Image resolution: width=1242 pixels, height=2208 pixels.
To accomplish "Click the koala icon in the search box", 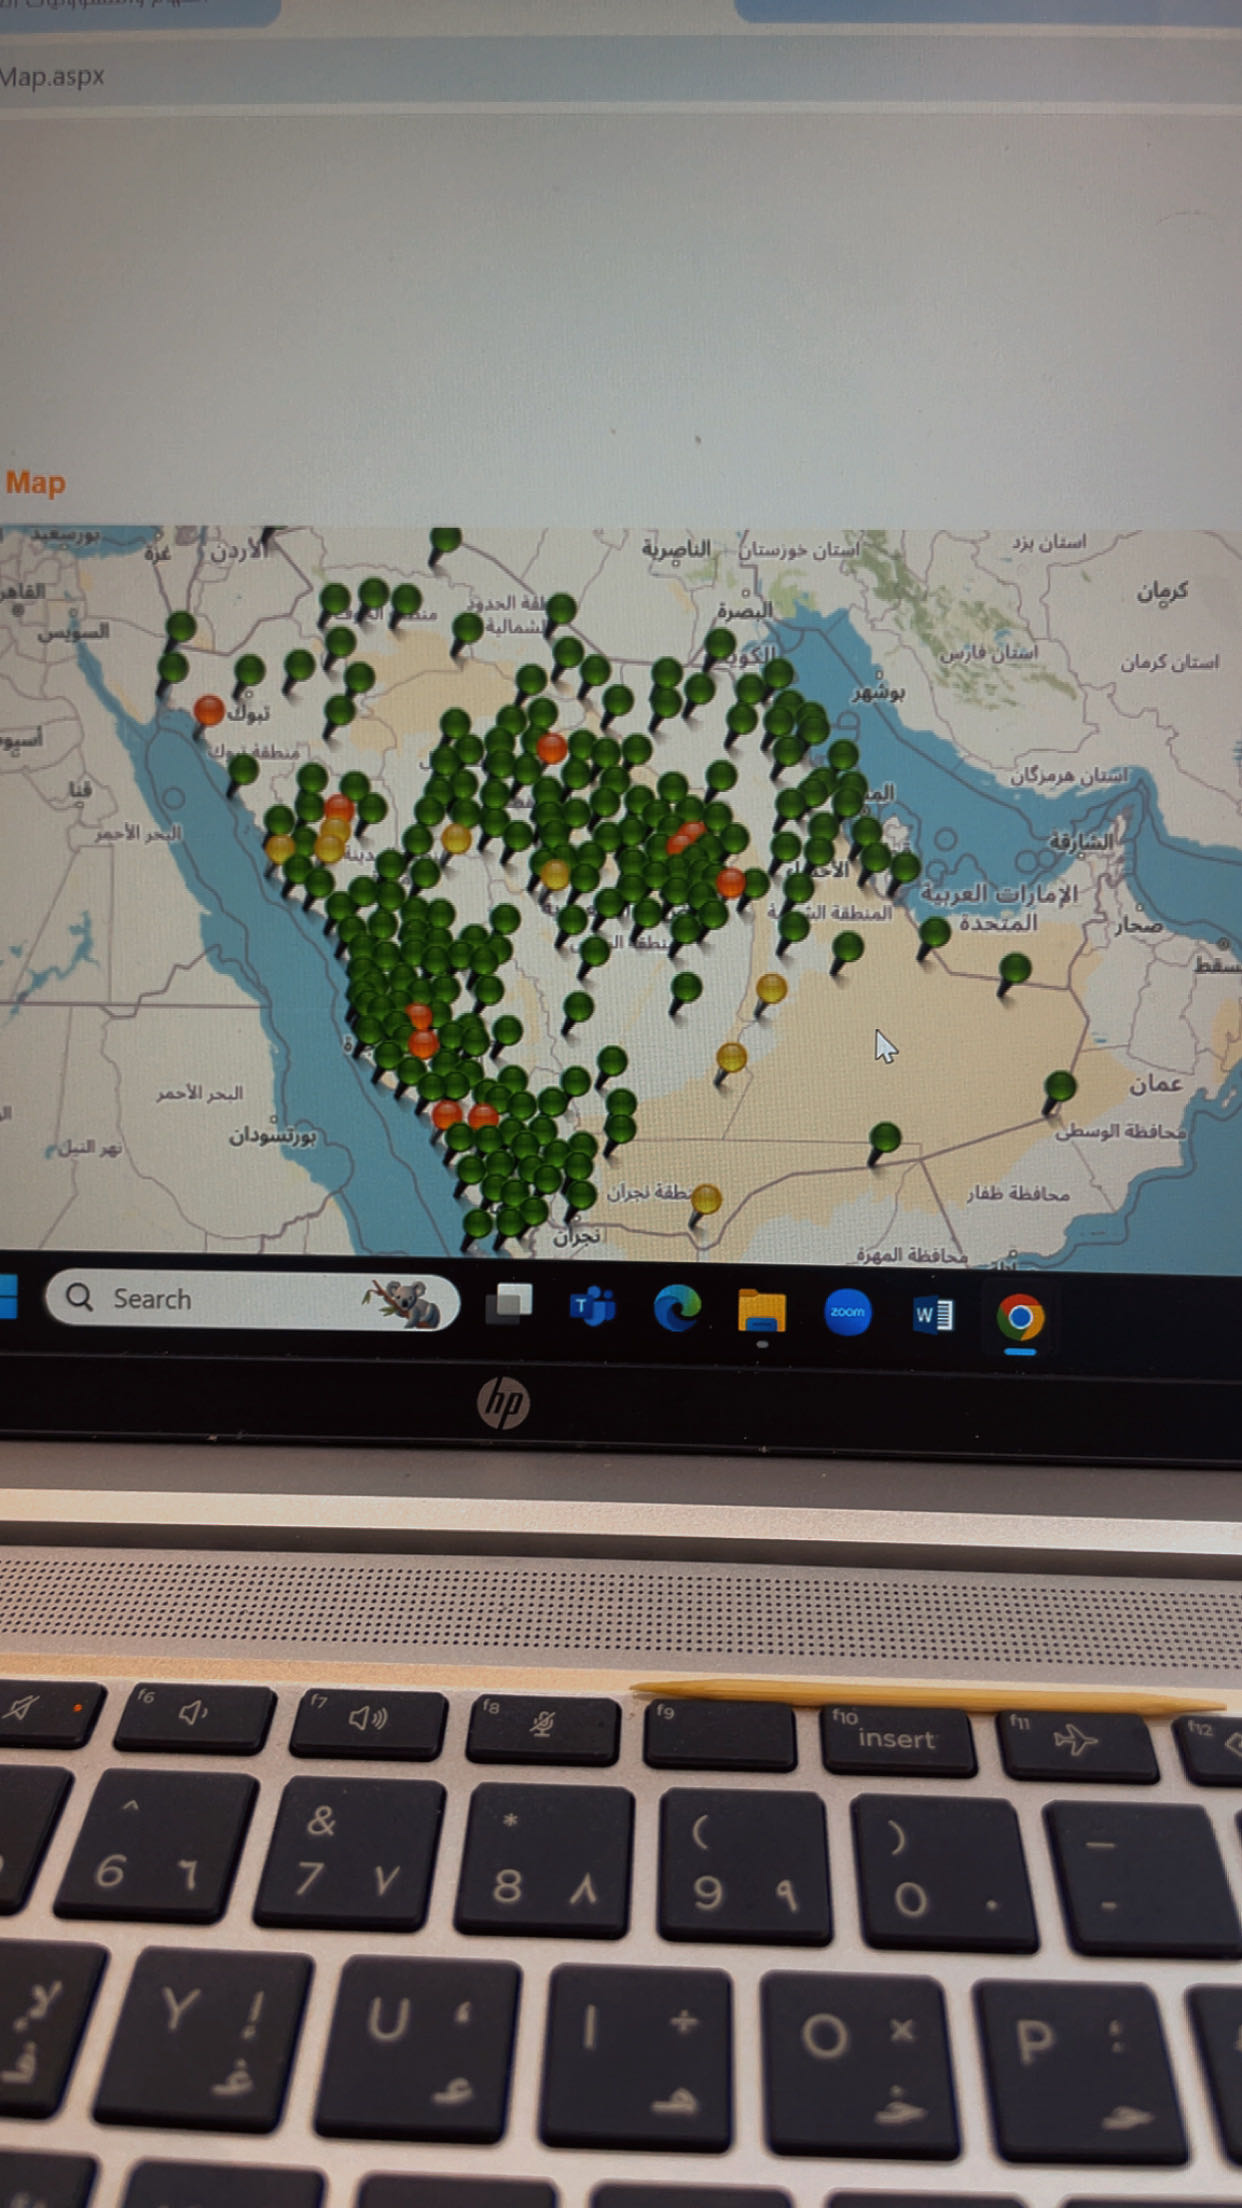I will pyautogui.click(x=405, y=1302).
